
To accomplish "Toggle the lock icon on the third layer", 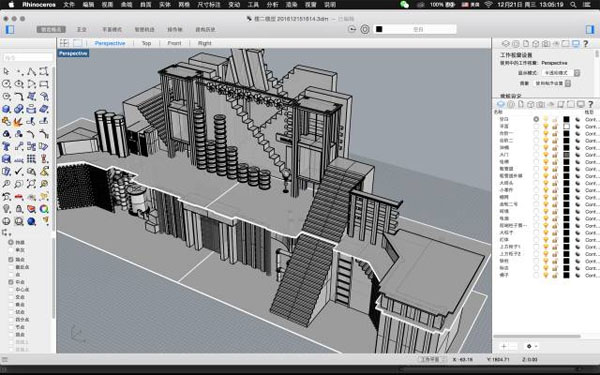I will 555,134.
